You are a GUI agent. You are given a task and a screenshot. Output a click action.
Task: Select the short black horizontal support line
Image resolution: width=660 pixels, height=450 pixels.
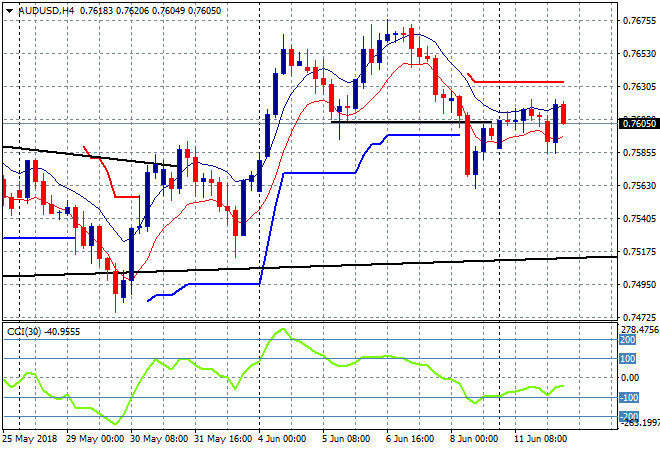pos(400,122)
